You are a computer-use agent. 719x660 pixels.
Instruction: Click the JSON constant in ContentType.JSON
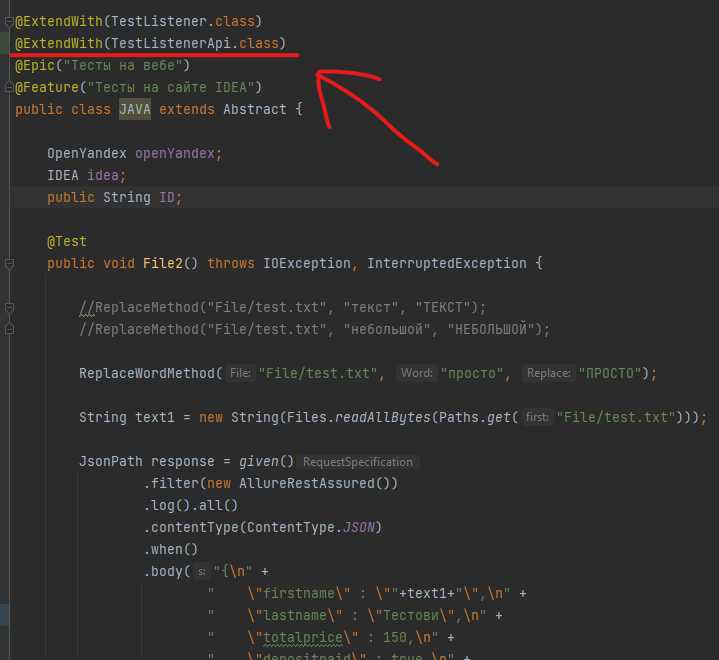point(359,527)
